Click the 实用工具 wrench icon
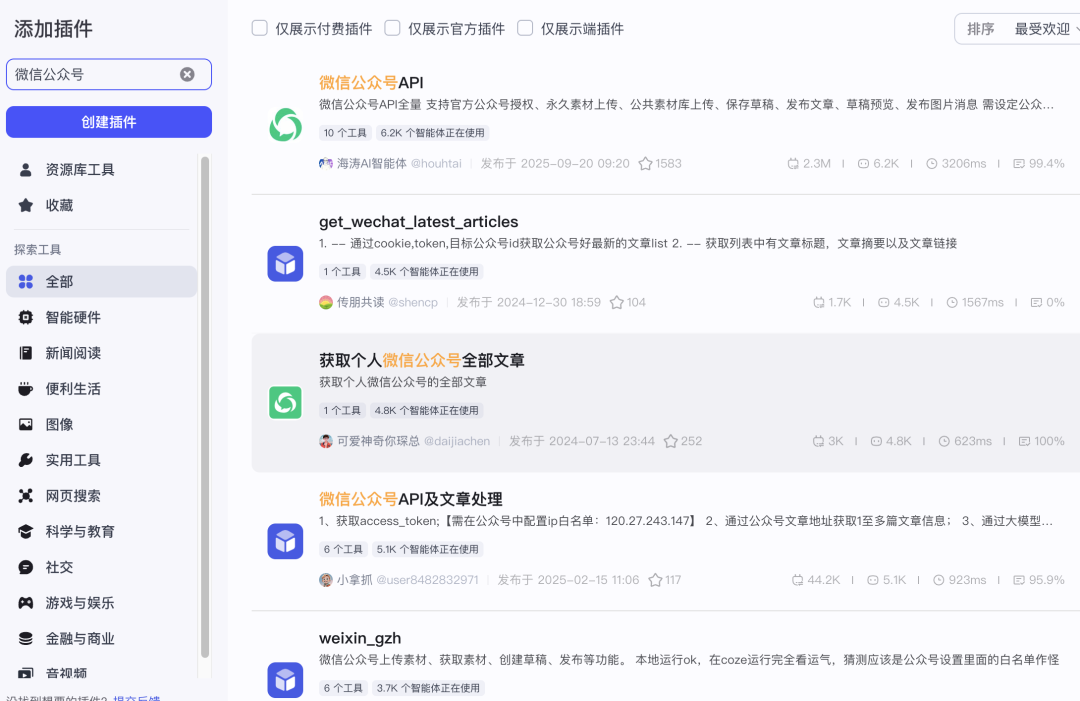The height and width of the screenshot is (701, 1080). click(x=25, y=460)
